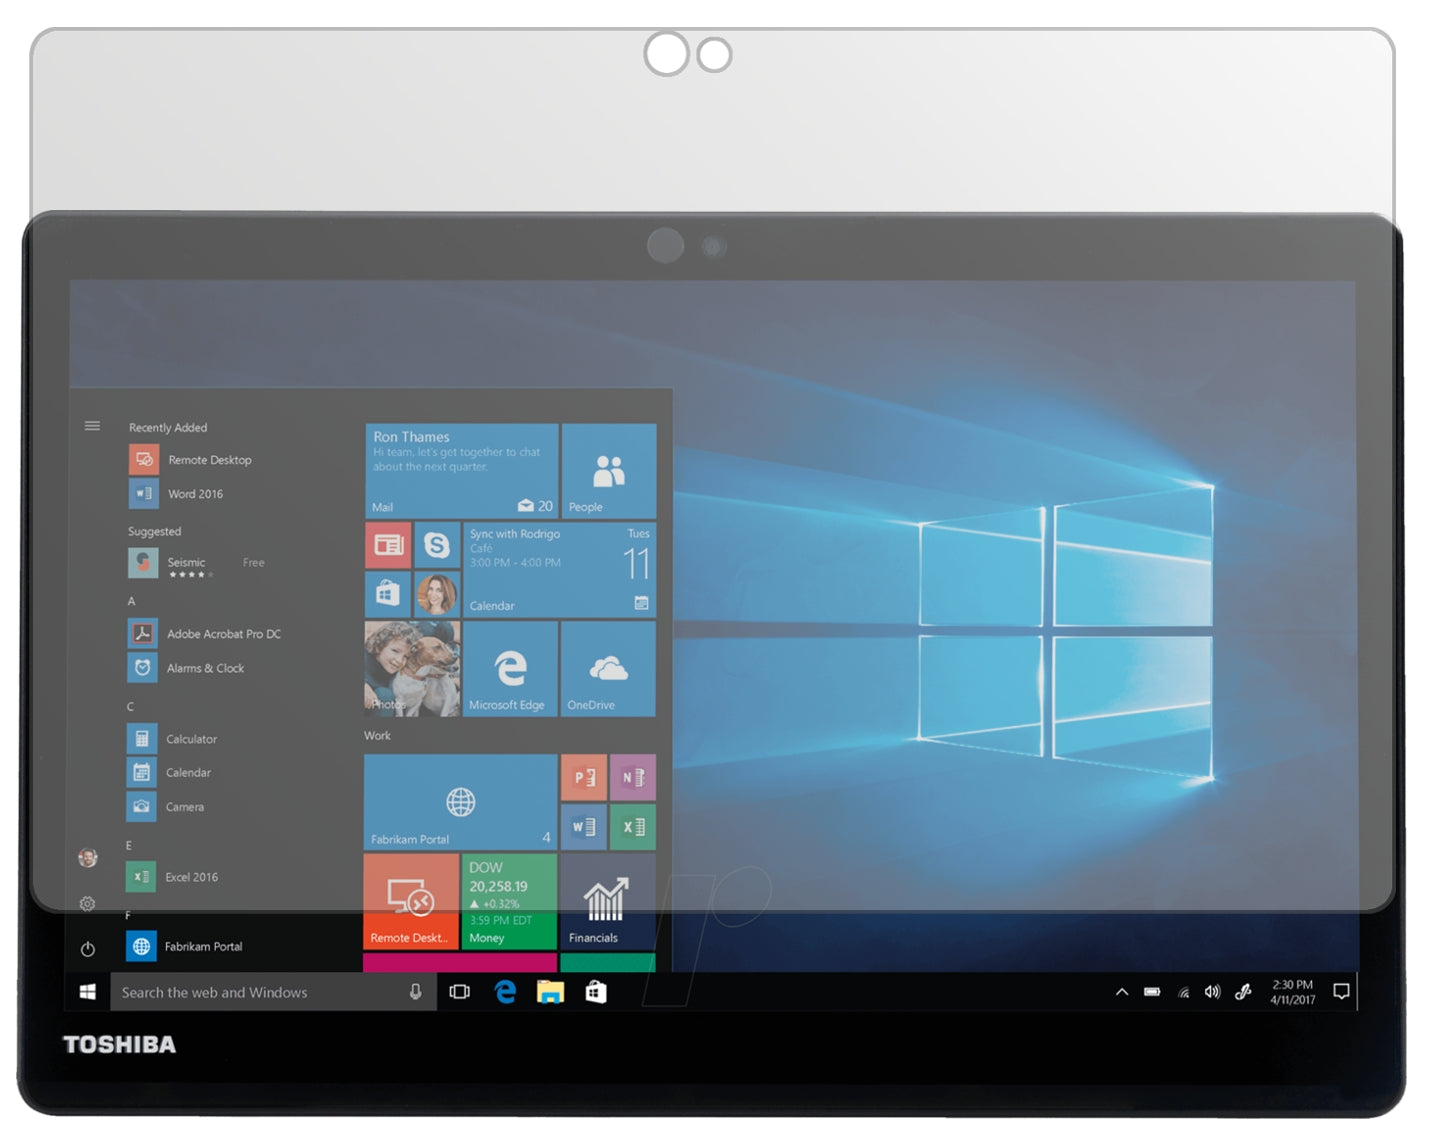
Task: Click the pen workspace tray icon
Action: pyautogui.click(x=1243, y=992)
